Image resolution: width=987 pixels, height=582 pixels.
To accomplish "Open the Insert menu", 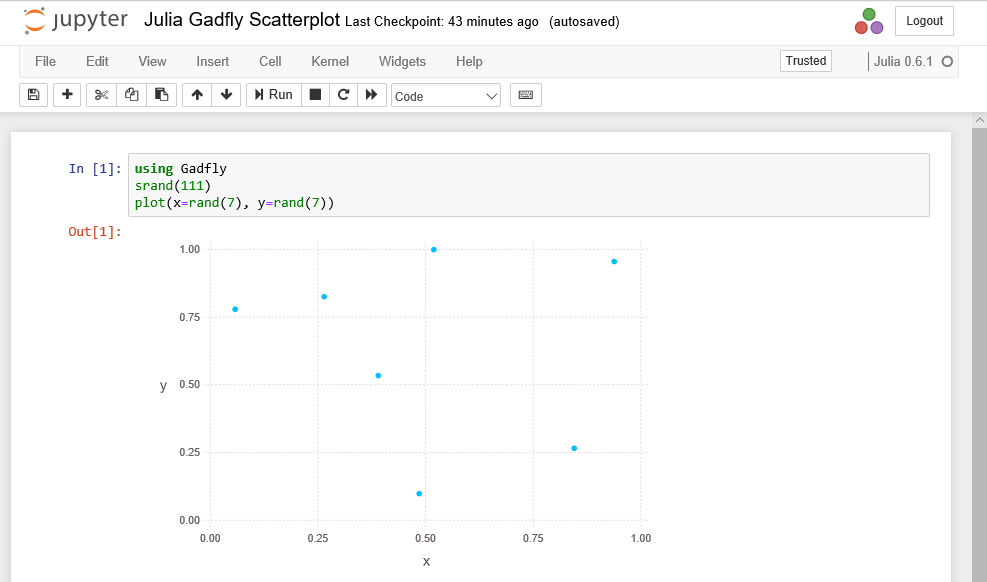I will click(213, 62).
